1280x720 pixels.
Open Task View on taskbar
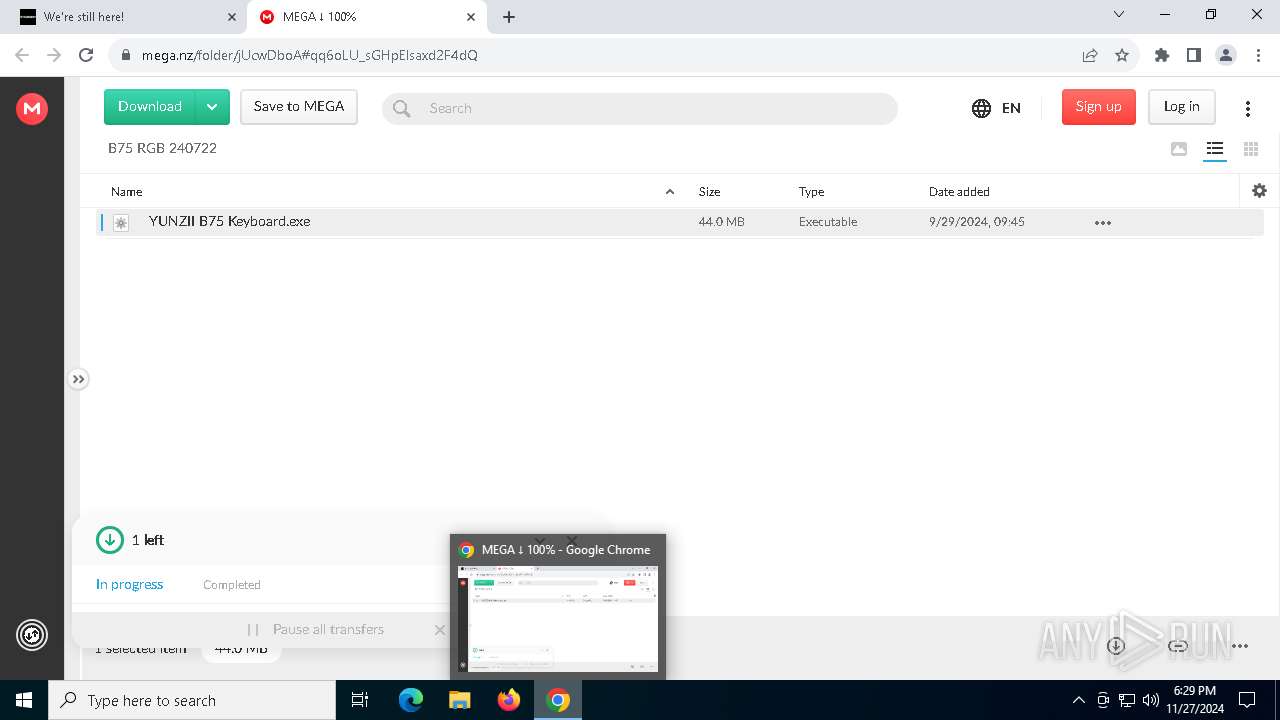coord(360,700)
